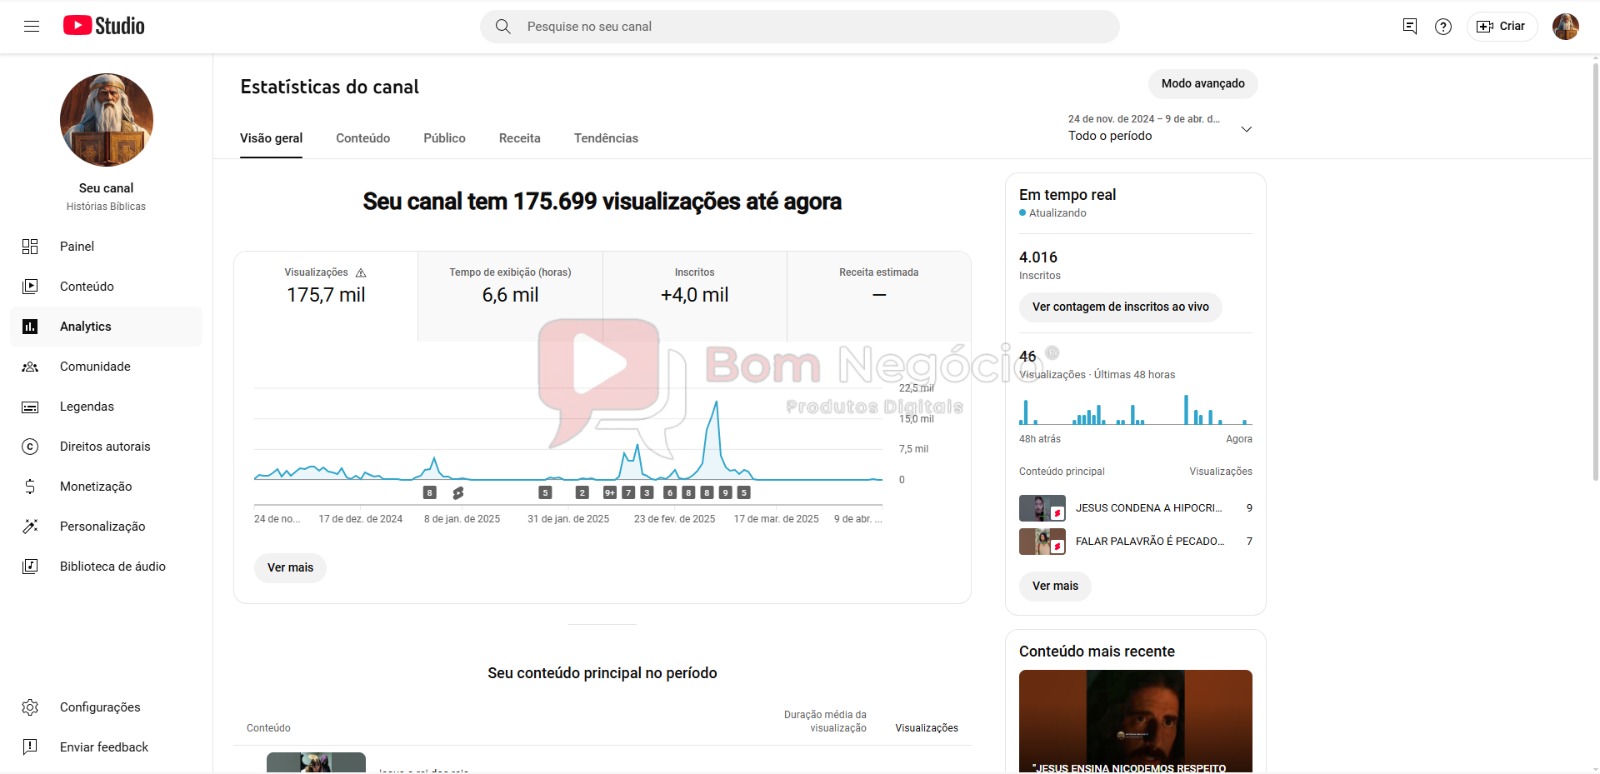Select the Inscritos +4,0 mil metric card
The width and height of the screenshot is (1600, 774).
(x=694, y=296)
